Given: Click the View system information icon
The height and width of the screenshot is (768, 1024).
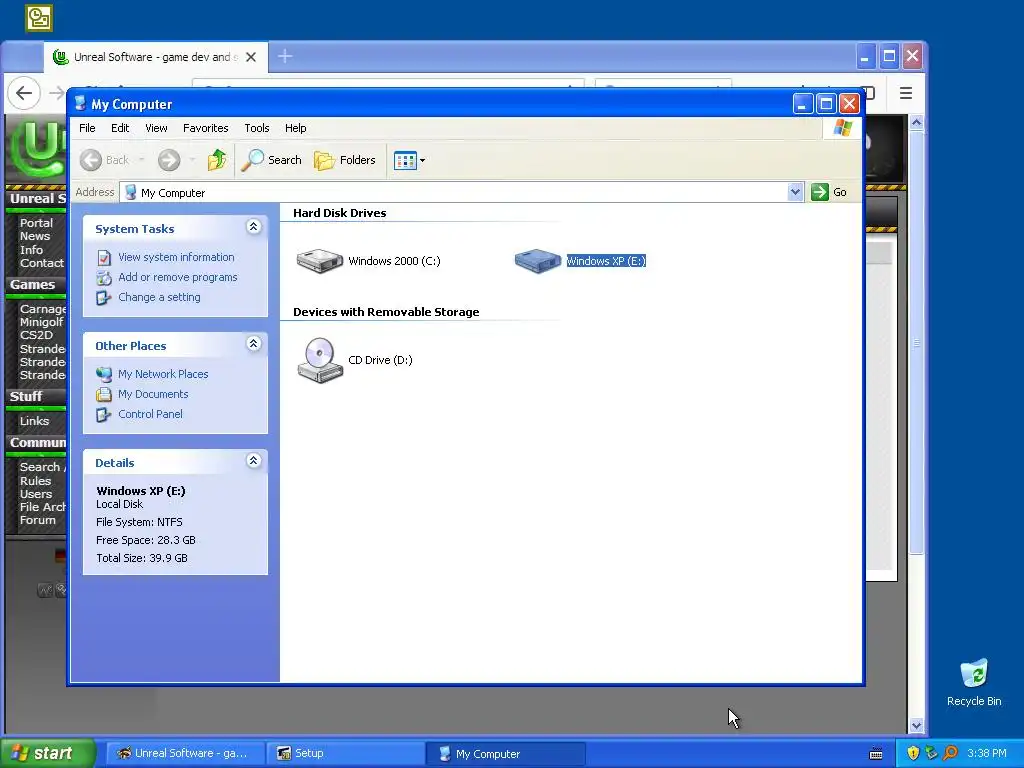Looking at the screenshot, I should click(x=104, y=257).
